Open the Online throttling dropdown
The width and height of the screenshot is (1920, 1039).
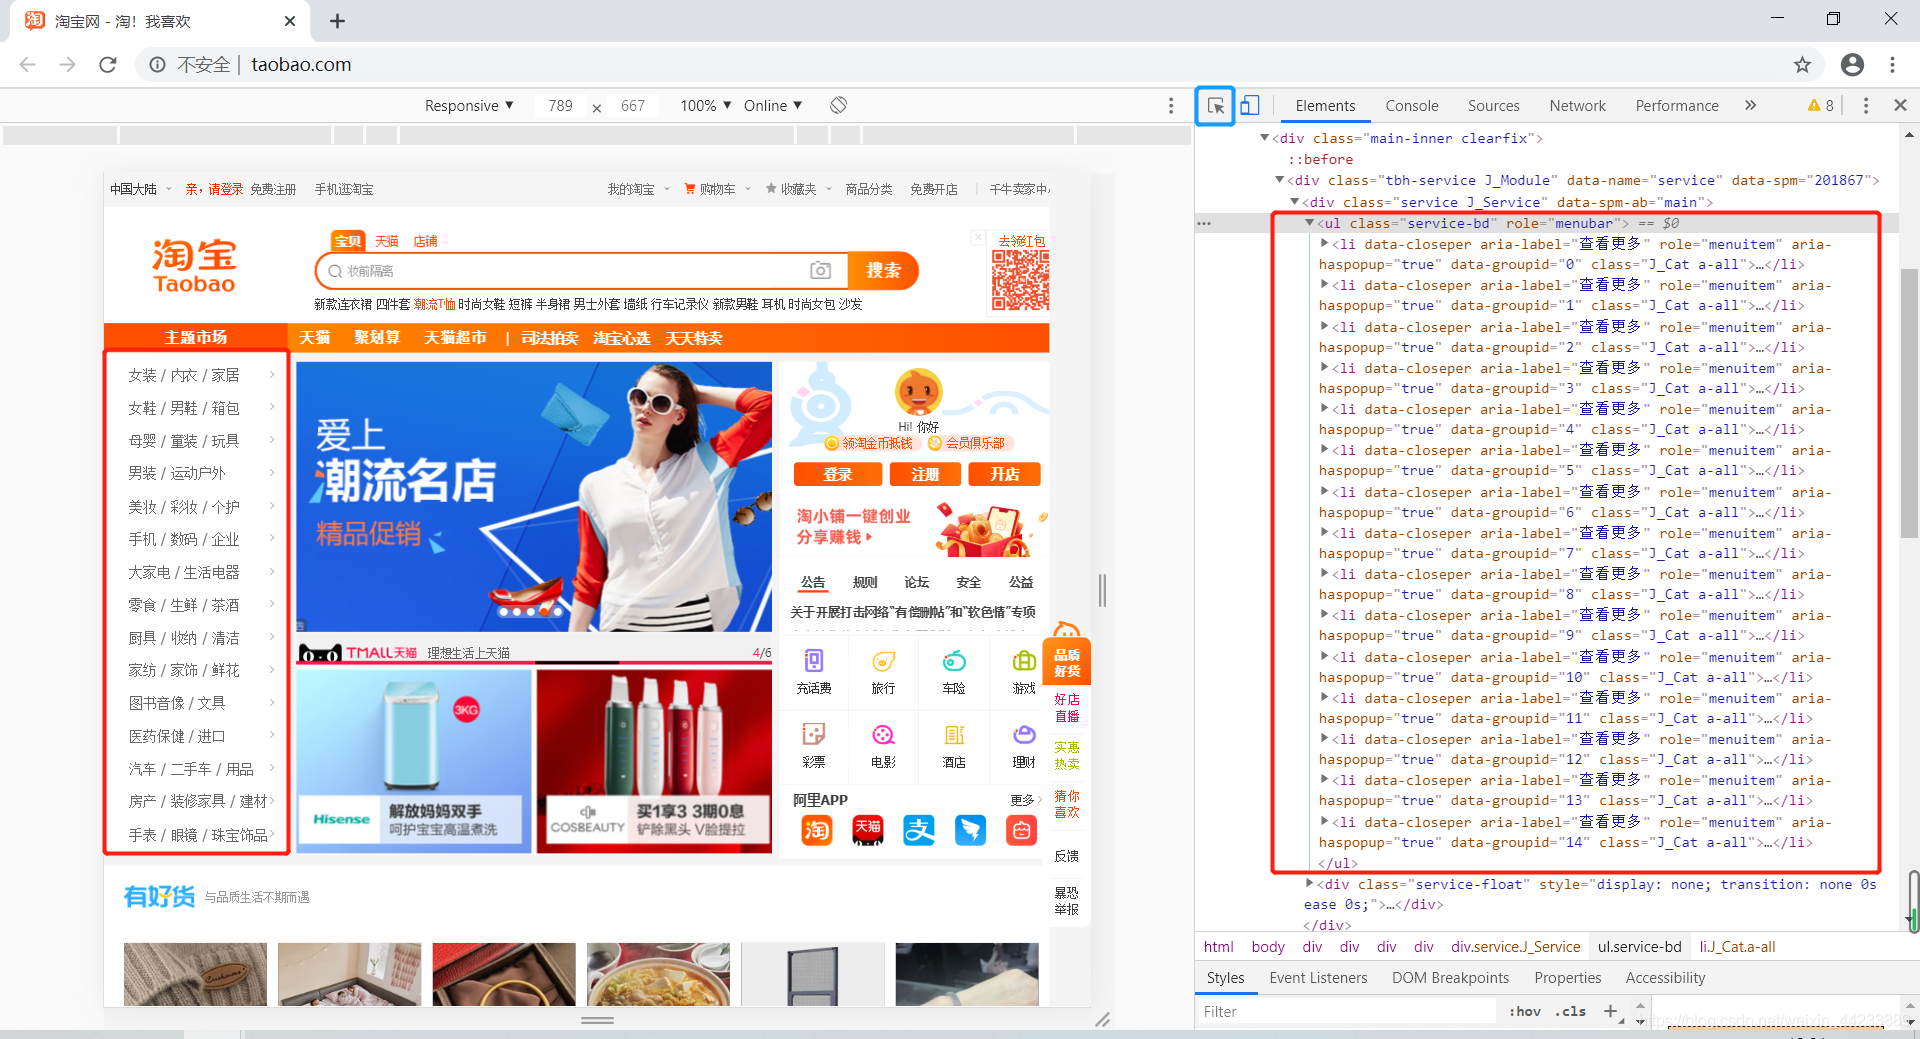pos(773,105)
